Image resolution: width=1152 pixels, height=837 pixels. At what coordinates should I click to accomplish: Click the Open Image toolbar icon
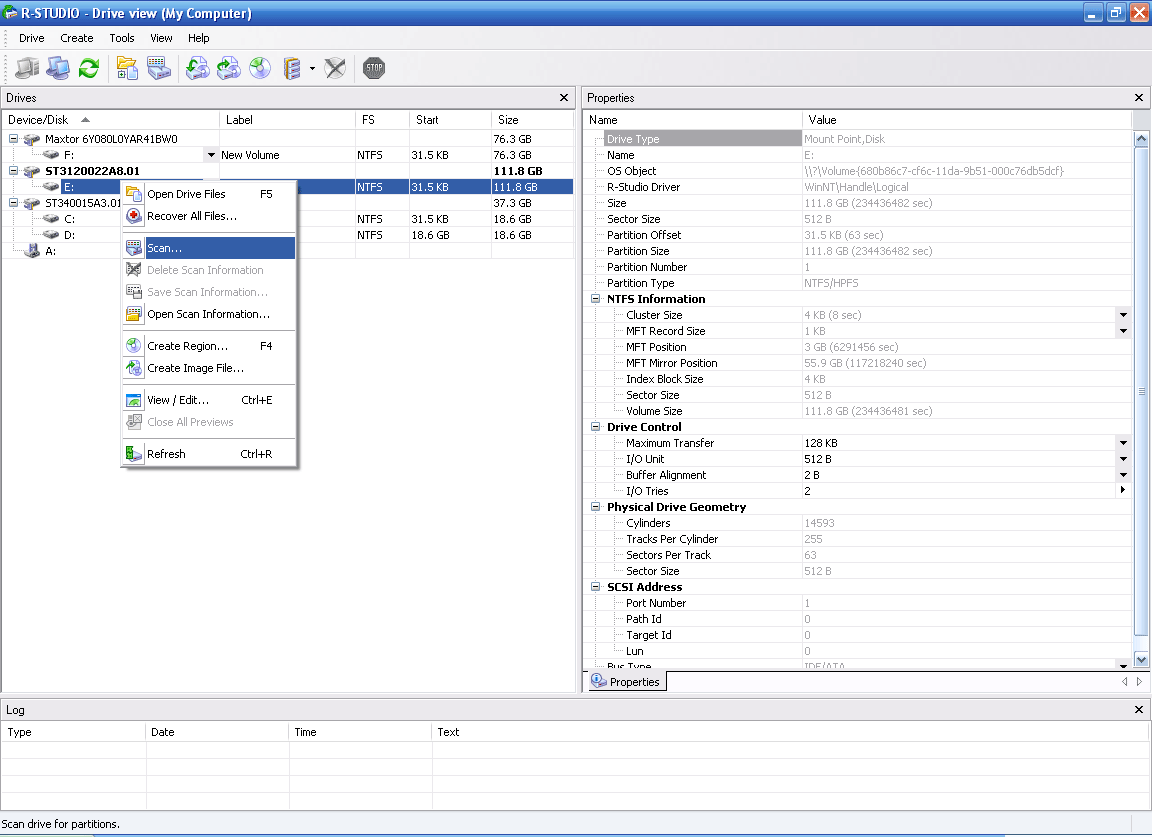pos(197,68)
